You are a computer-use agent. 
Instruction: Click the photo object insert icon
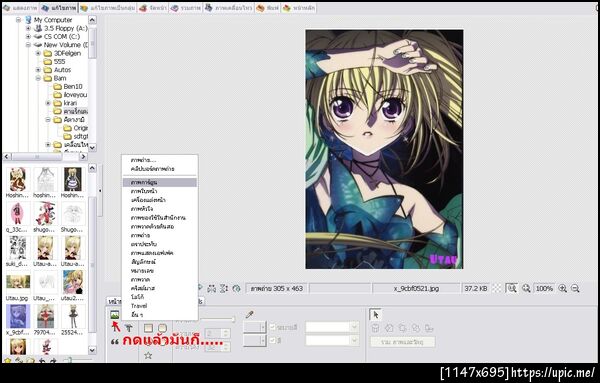click(x=114, y=315)
